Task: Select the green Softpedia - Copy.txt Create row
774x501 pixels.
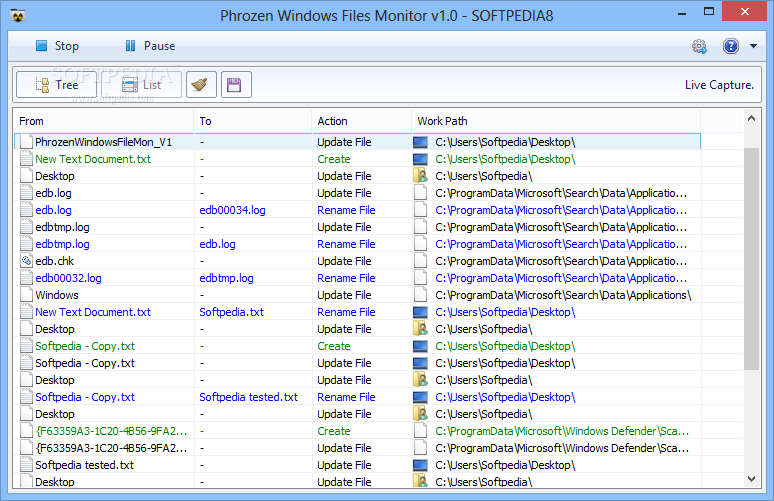Action: tap(357, 346)
